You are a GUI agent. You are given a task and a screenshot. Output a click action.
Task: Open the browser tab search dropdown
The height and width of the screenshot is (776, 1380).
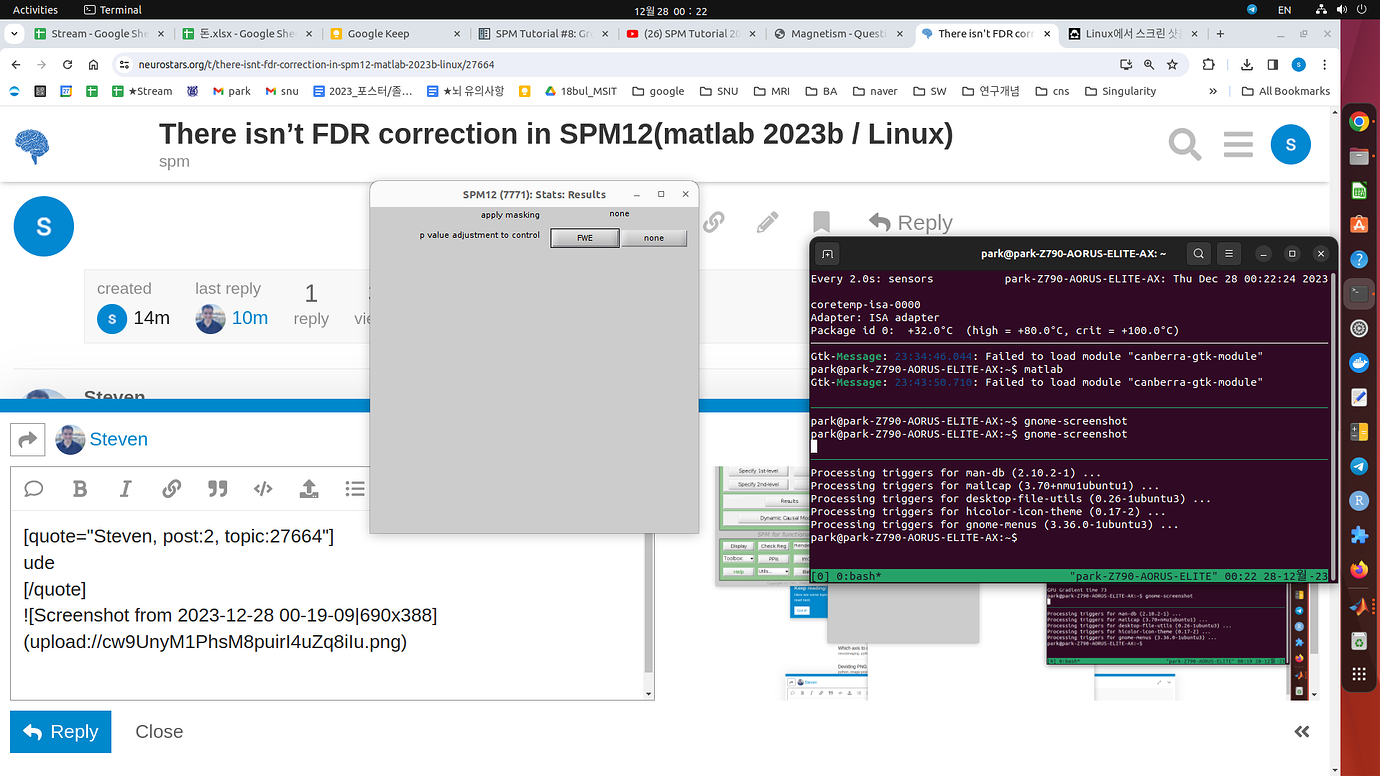pos(14,33)
